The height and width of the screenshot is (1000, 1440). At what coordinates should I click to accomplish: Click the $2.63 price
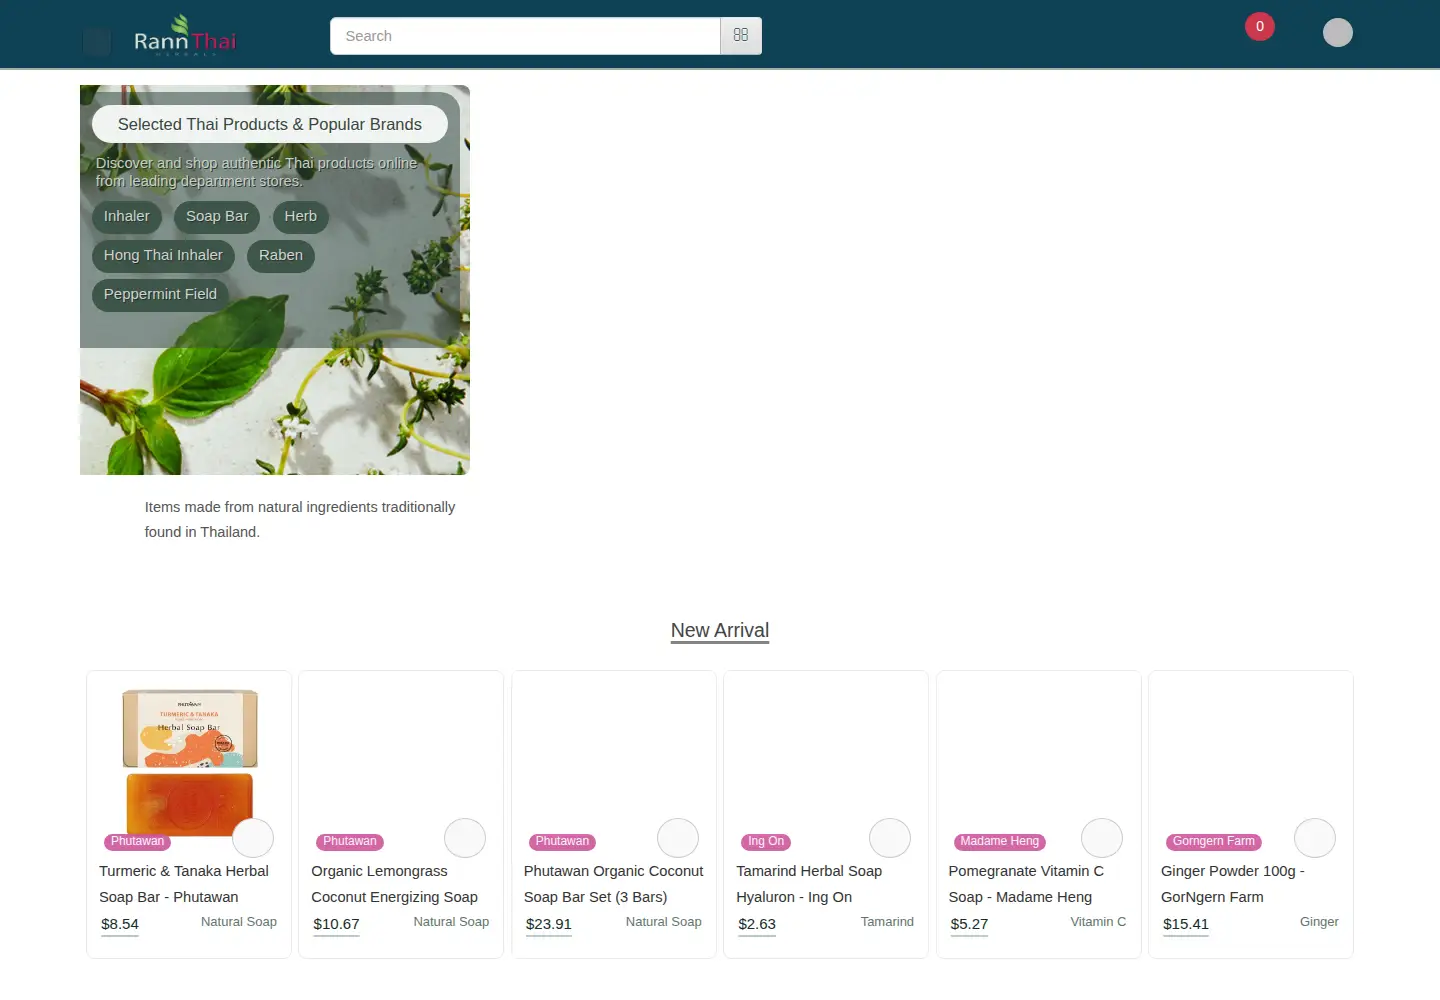(757, 925)
